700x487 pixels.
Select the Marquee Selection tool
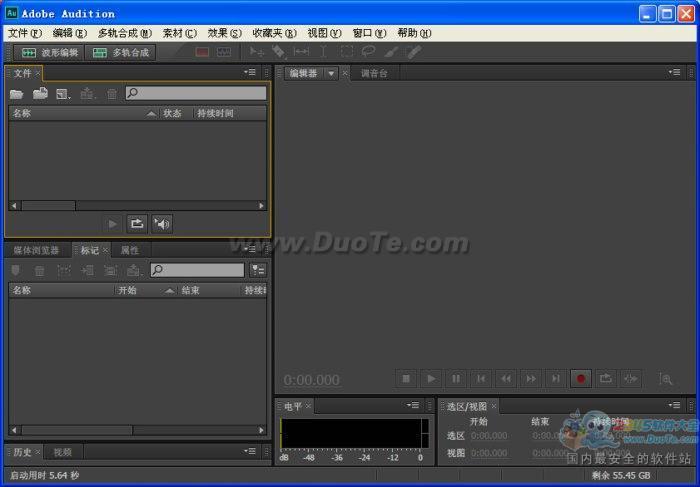pos(346,52)
